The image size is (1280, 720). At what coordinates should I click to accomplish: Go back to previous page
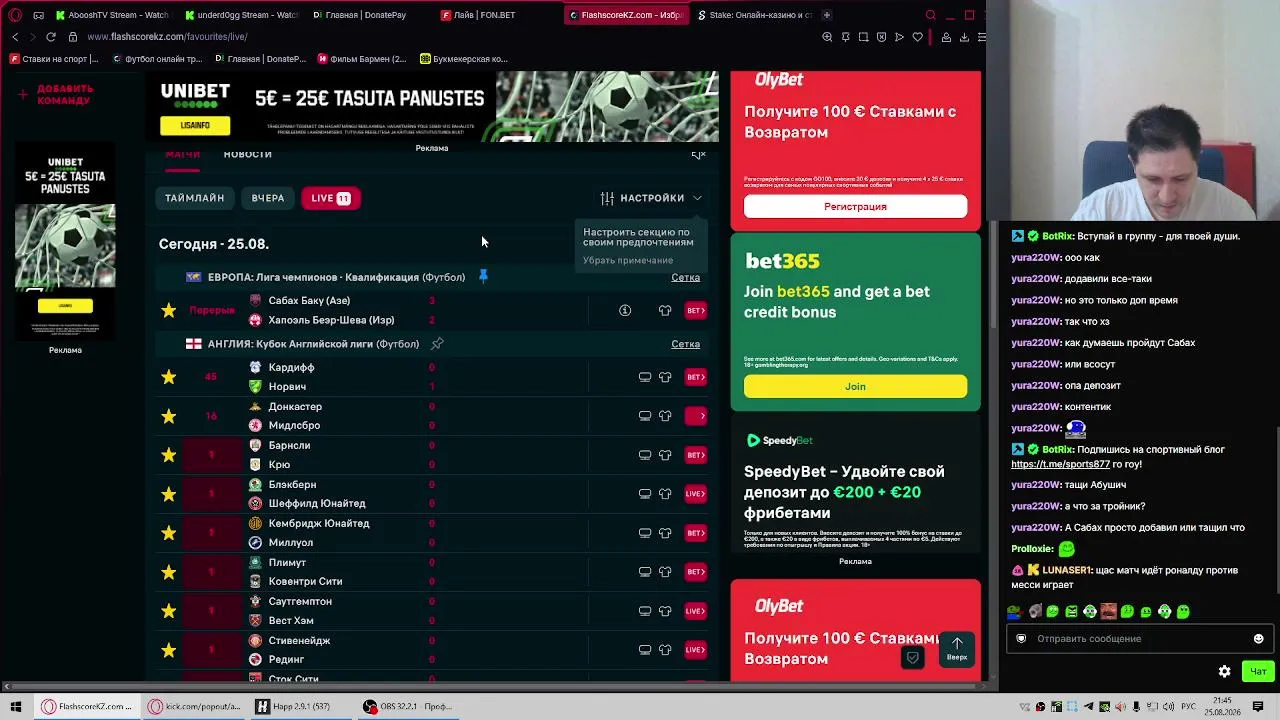click(15, 37)
